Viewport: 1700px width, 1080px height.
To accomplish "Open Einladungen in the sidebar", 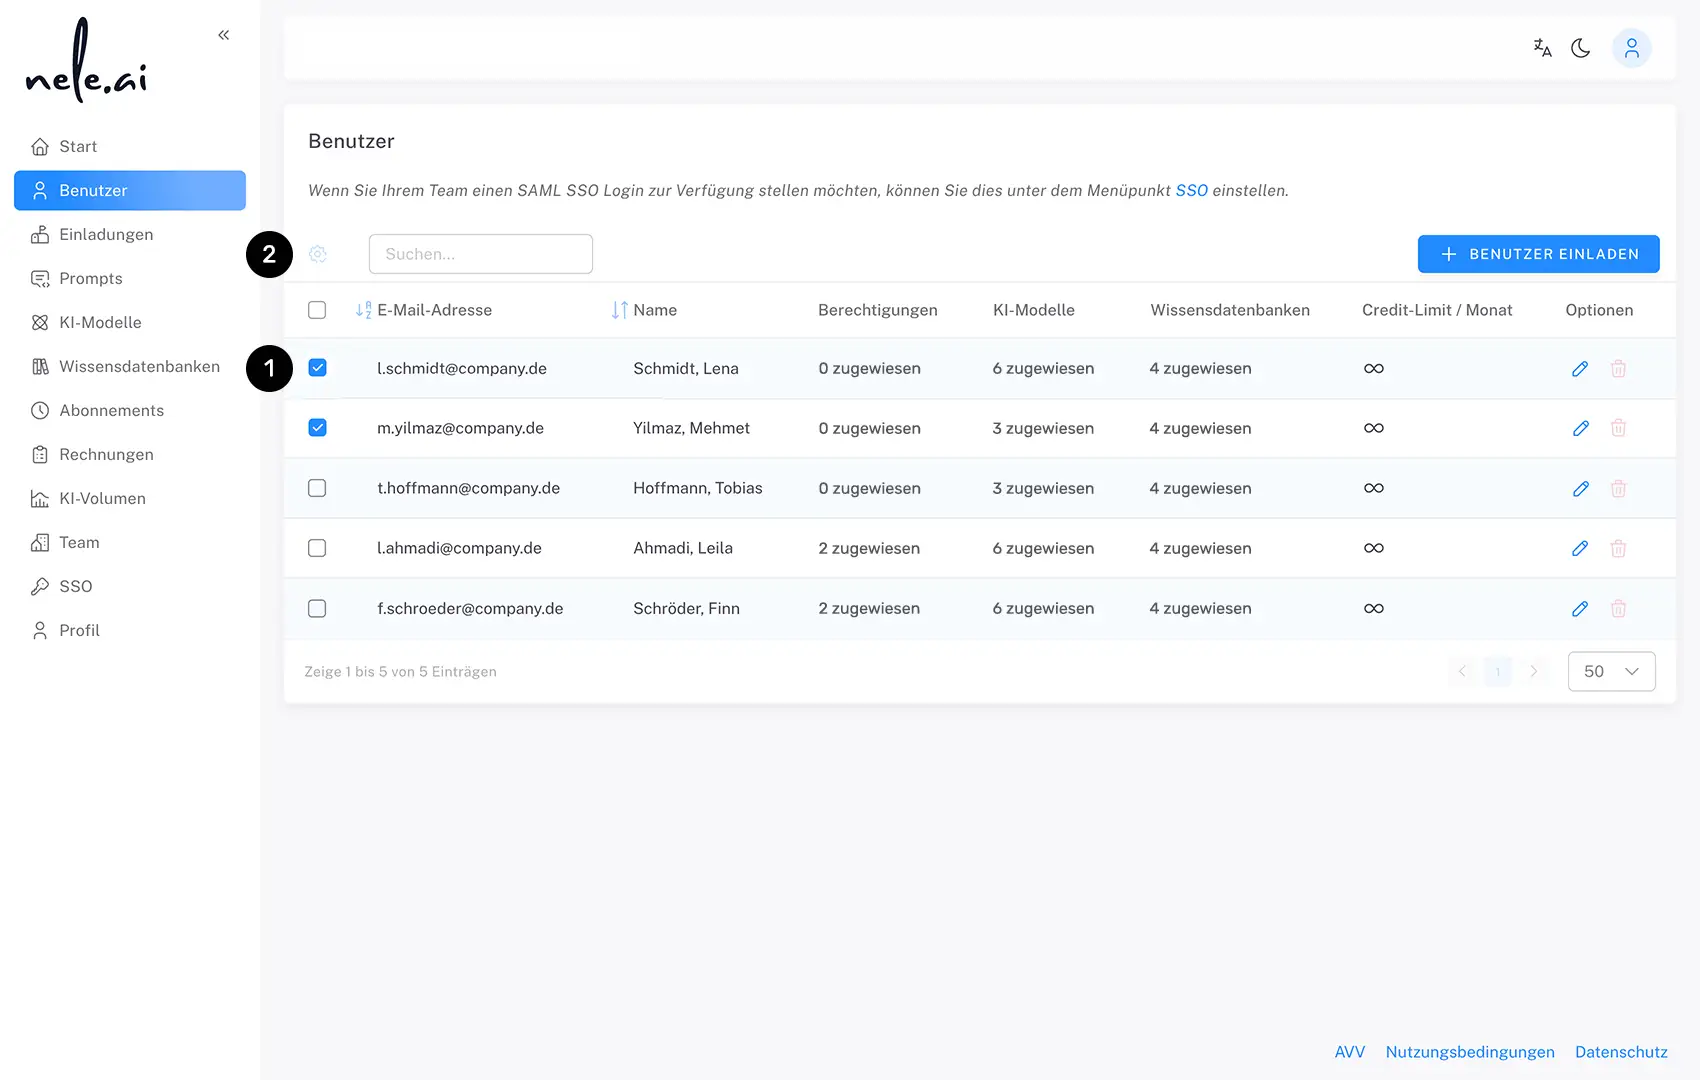I will pyautogui.click(x=130, y=235).
